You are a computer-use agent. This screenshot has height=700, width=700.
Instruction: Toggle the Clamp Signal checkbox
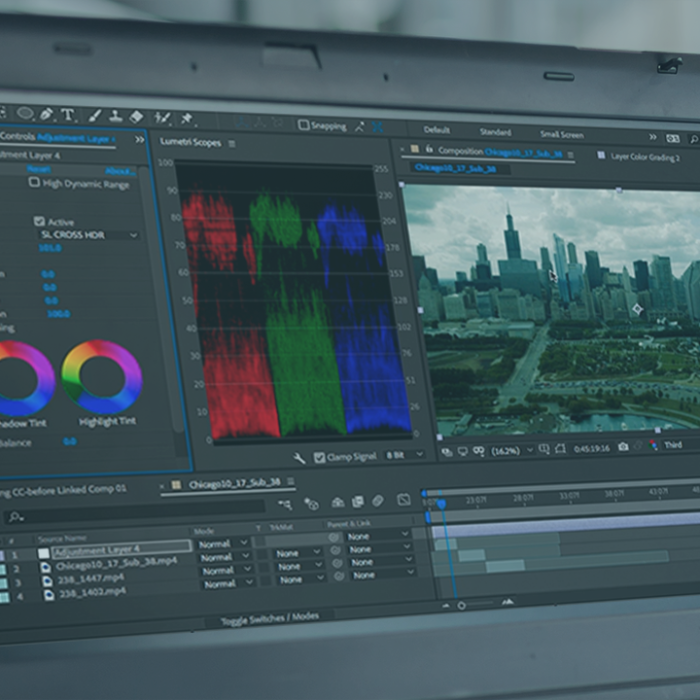click(319, 458)
